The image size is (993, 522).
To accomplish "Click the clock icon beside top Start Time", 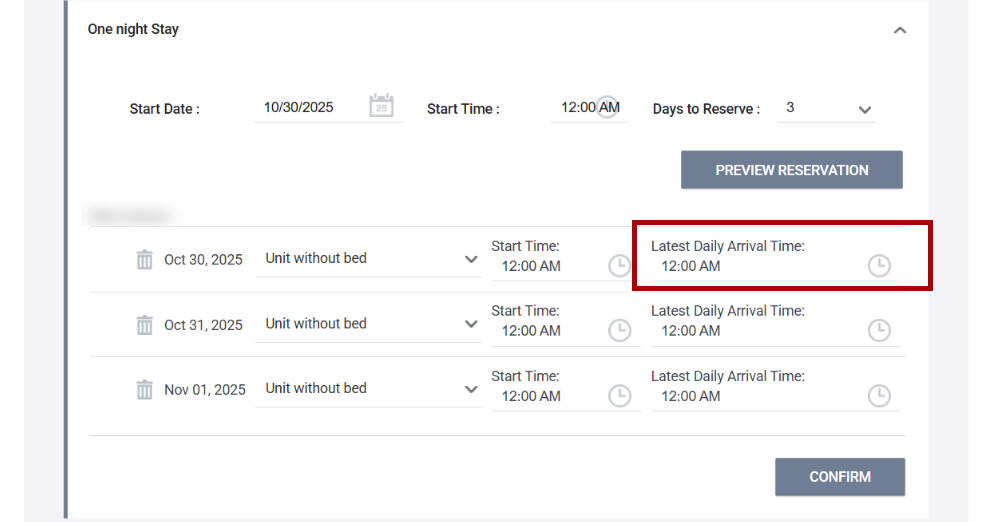I will [607, 107].
